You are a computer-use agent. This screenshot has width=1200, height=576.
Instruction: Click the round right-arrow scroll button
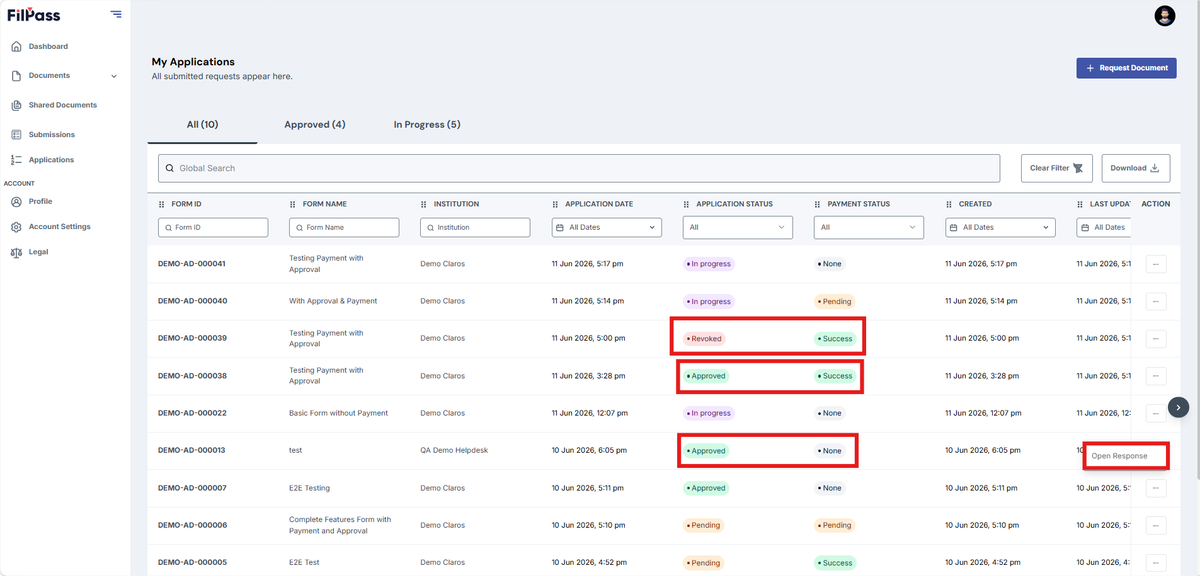(x=1179, y=407)
